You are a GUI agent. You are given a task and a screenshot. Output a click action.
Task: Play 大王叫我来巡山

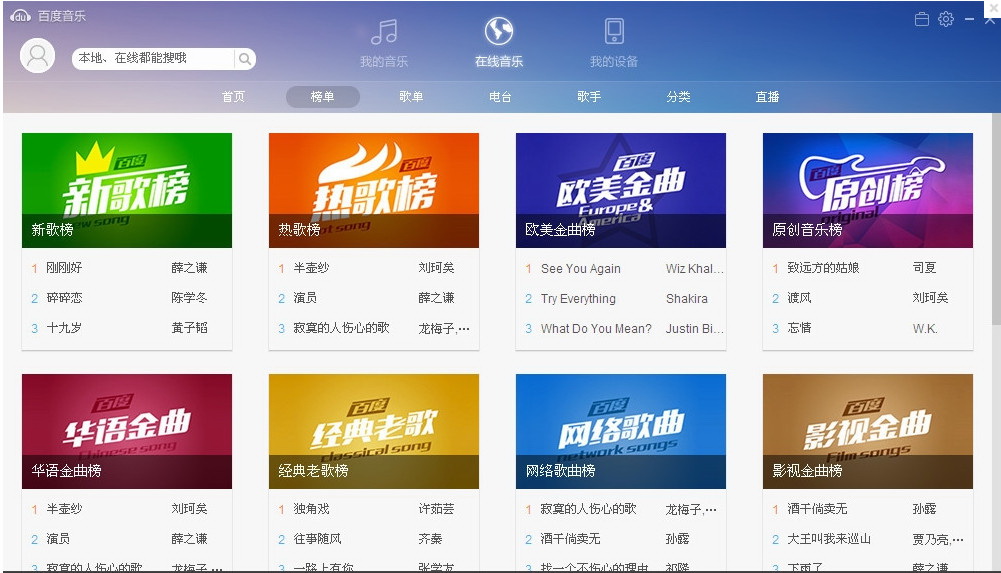click(829, 539)
